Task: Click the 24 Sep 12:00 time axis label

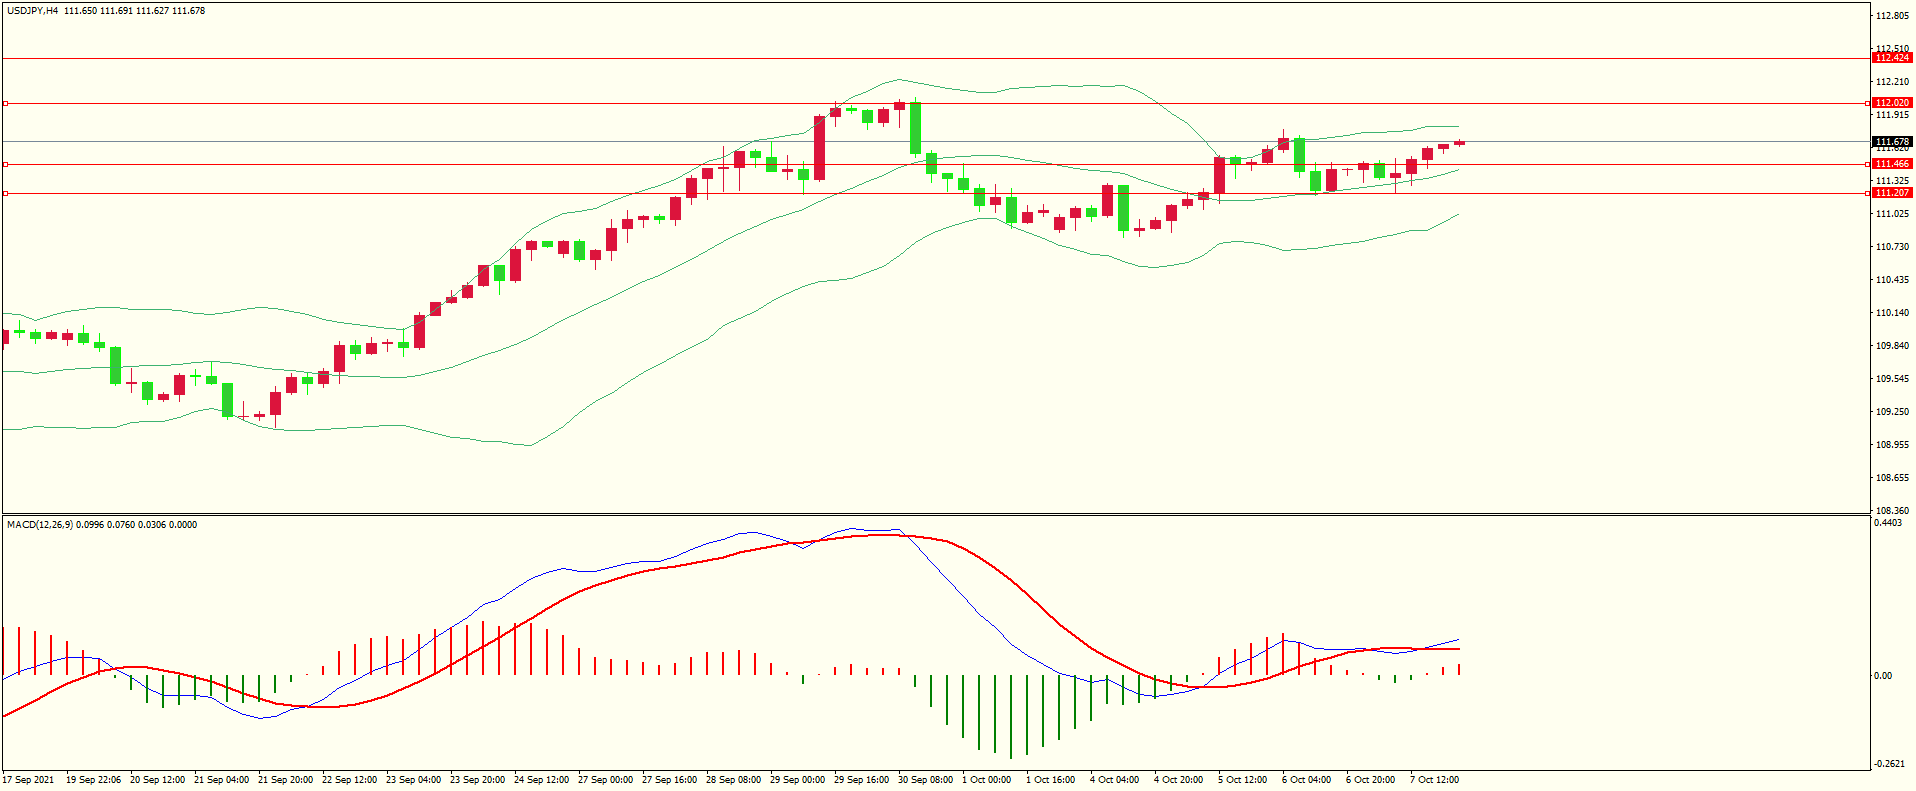Action: pyautogui.click(x=541, y=780)
